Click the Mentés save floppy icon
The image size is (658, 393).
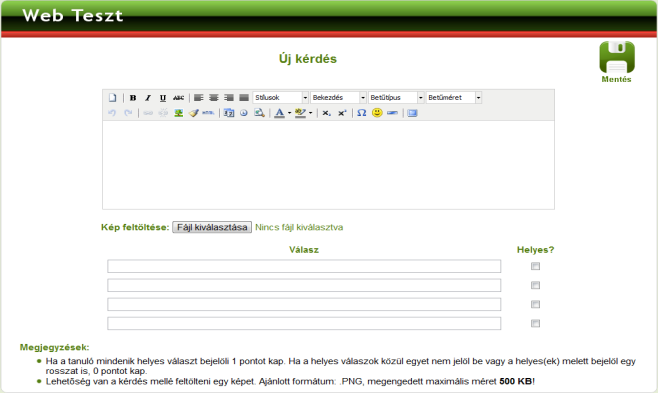[616, 57]
